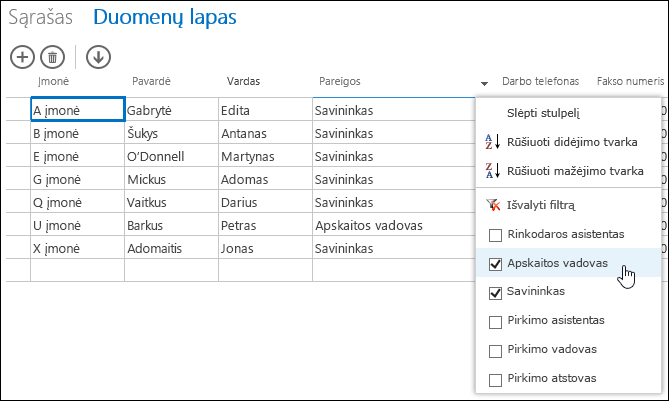The image size is (669, 401).
Task: Select the Mickus surname cell
Action: click(172, 178)
